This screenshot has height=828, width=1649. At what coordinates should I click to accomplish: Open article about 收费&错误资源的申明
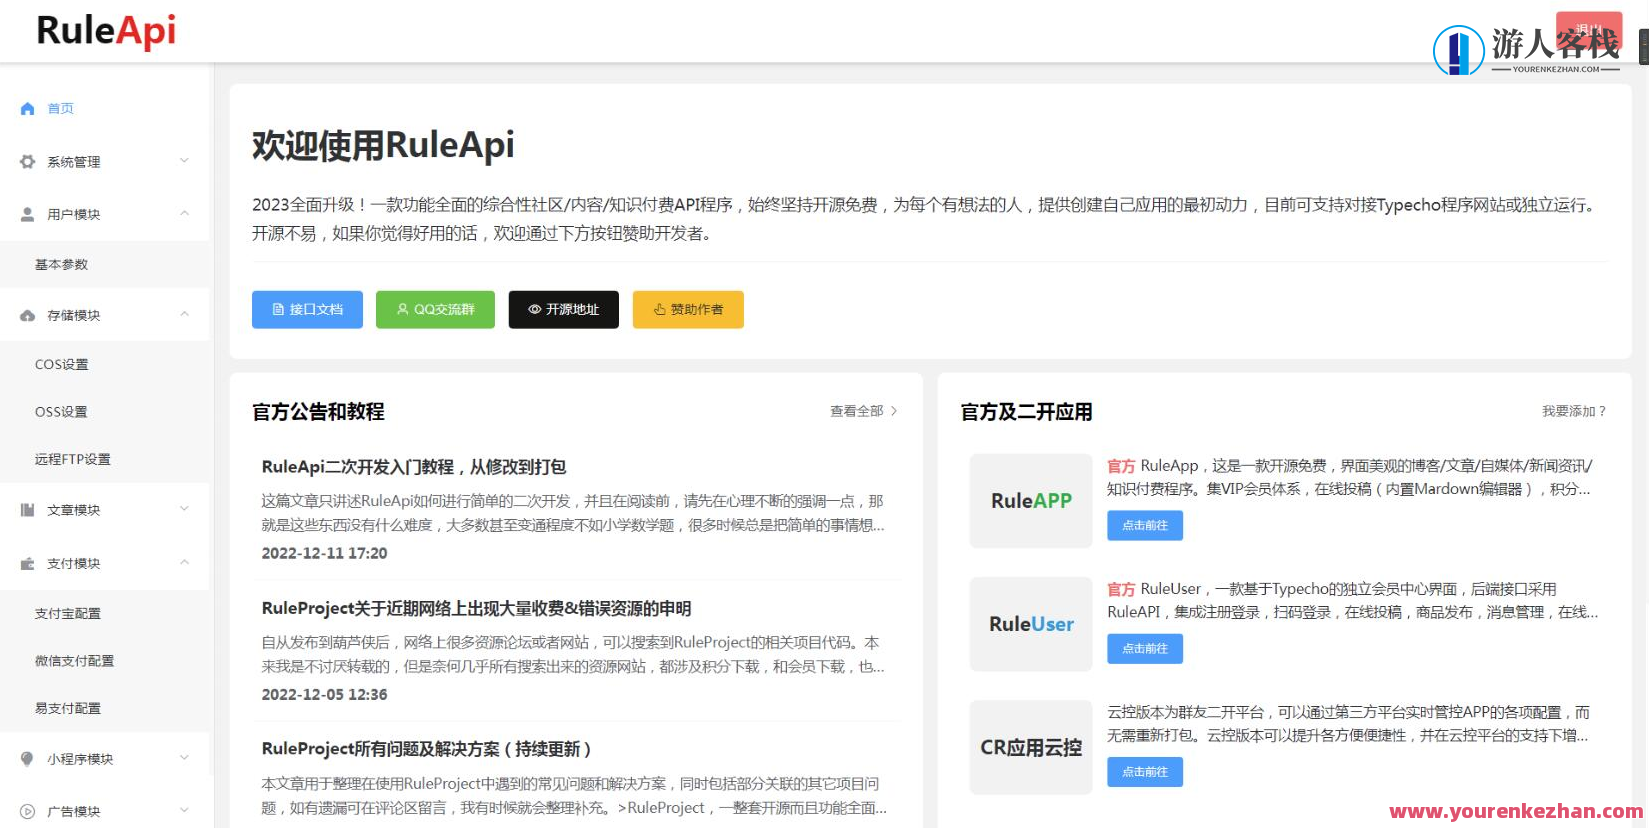point(476,608)
